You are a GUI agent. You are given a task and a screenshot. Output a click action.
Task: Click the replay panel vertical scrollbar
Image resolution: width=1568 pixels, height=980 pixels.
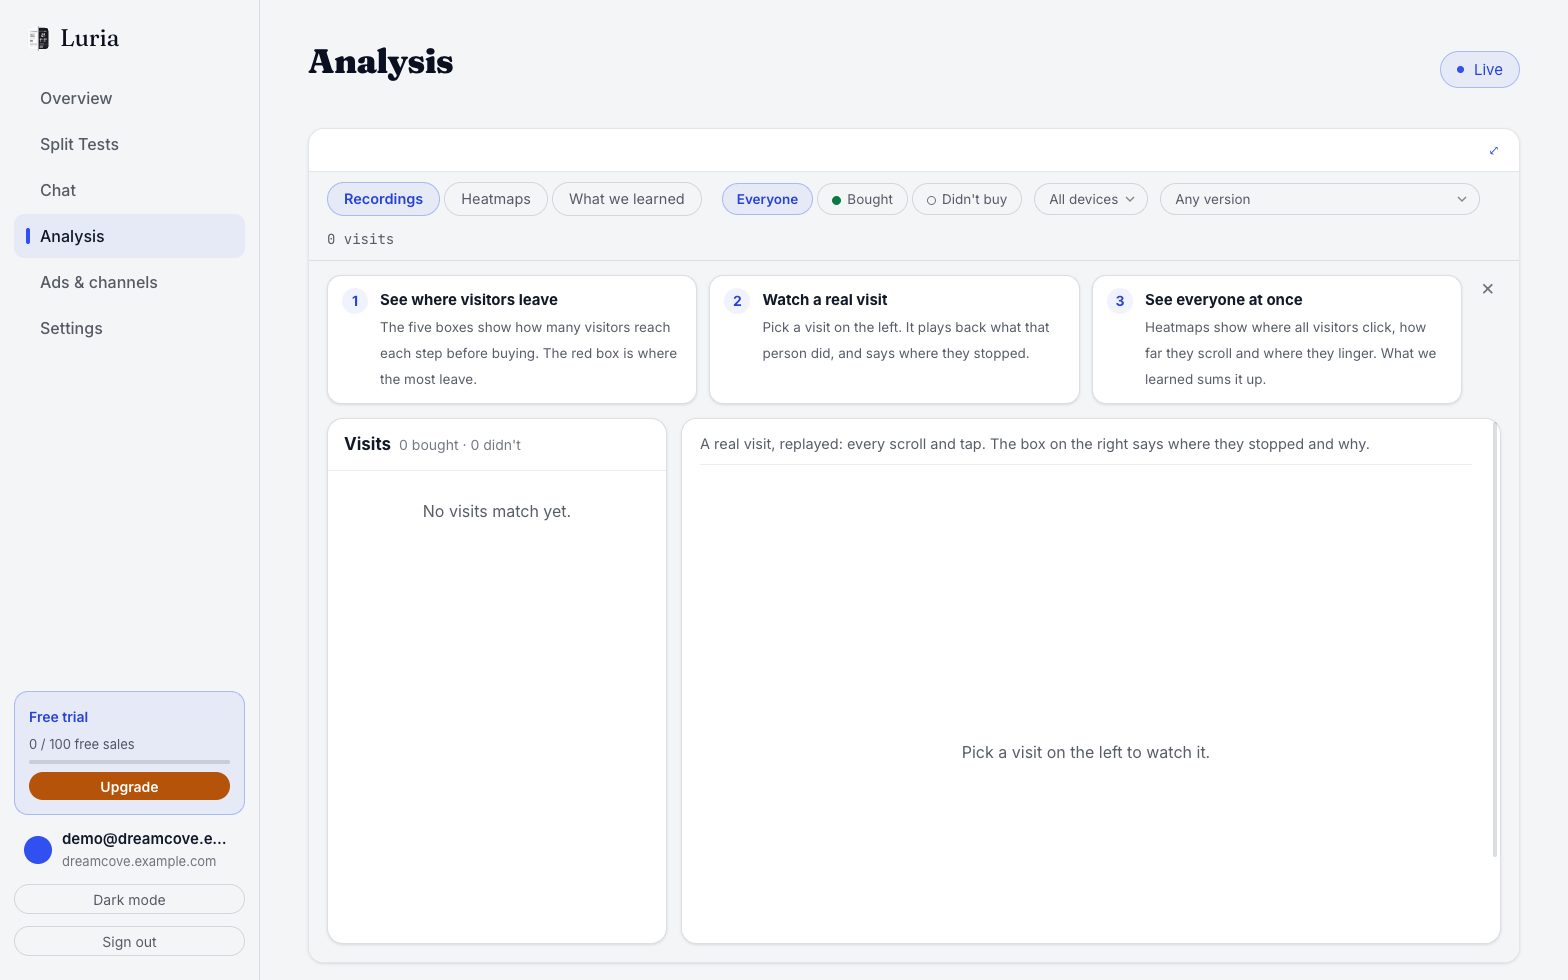click(1495, 640)
